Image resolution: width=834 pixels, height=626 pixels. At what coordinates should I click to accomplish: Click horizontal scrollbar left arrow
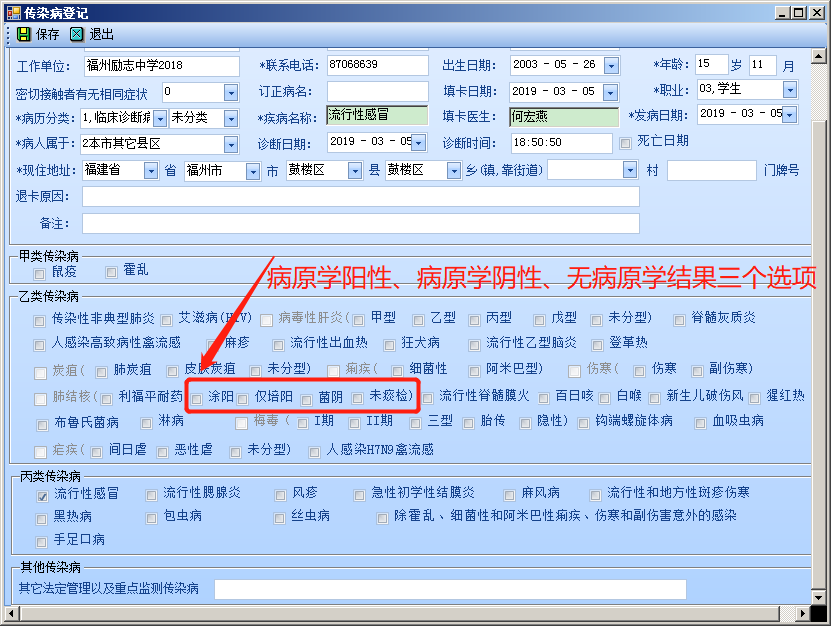[13, 613]
